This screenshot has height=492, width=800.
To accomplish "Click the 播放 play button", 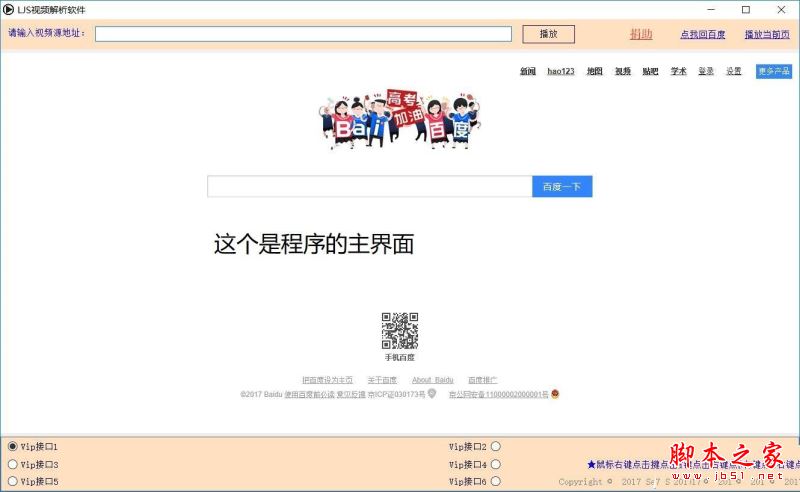I will coord(548,34).
